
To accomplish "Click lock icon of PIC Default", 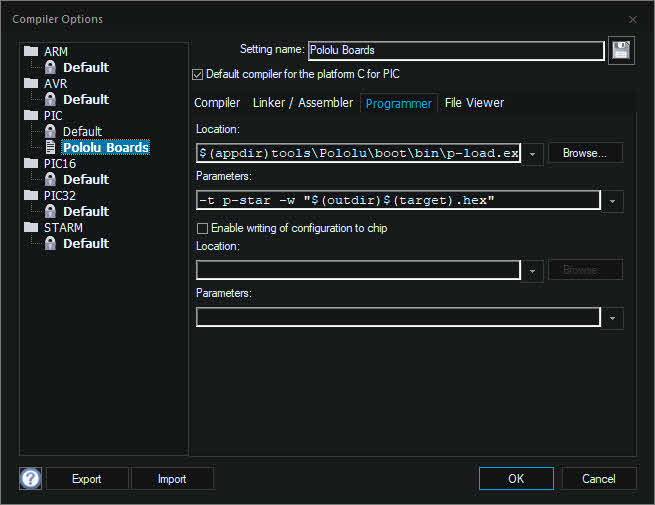I will click(x=50, y=131).
